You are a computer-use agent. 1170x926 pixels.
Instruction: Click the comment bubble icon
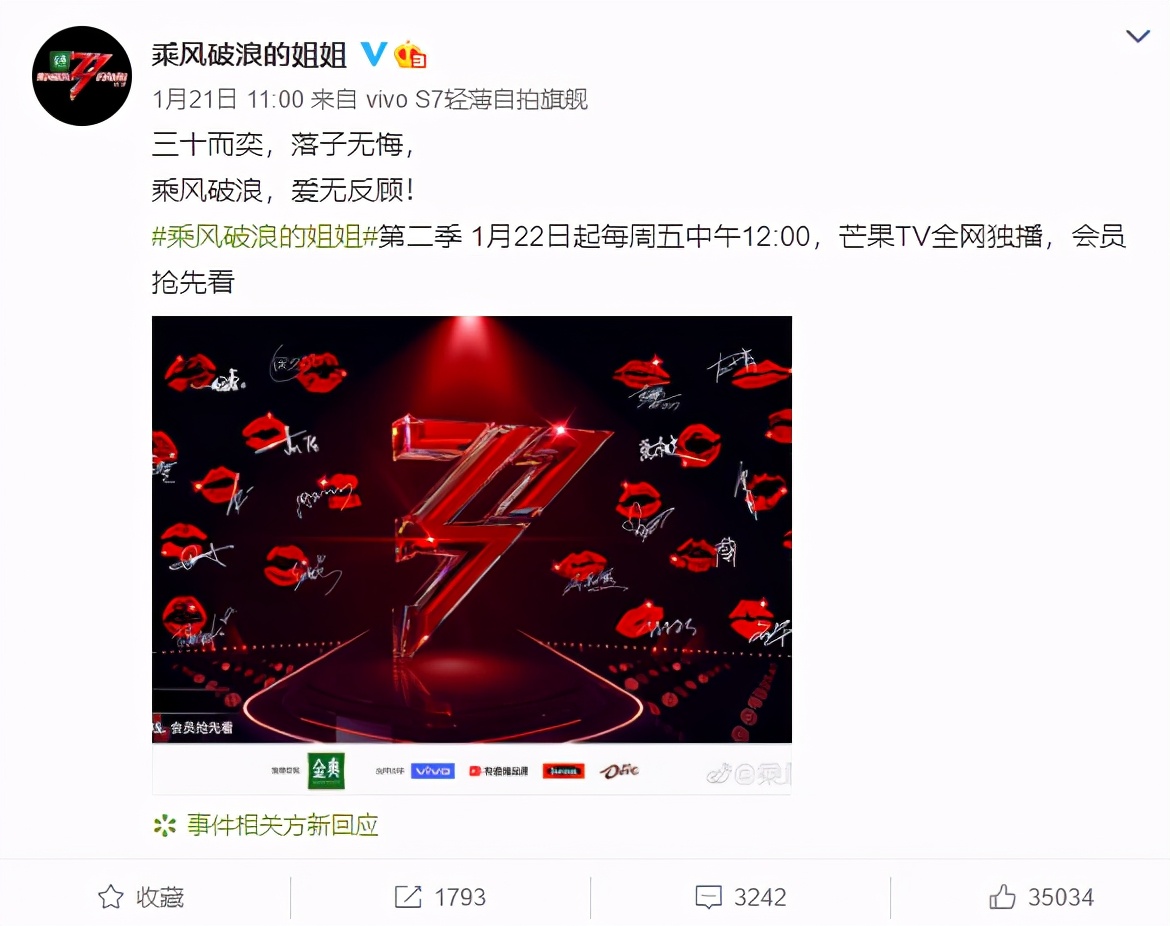708,897
